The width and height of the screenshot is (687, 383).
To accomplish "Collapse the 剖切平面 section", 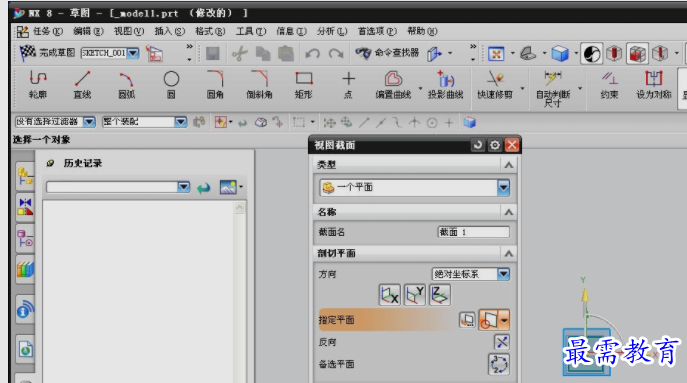I will [508, 254].
